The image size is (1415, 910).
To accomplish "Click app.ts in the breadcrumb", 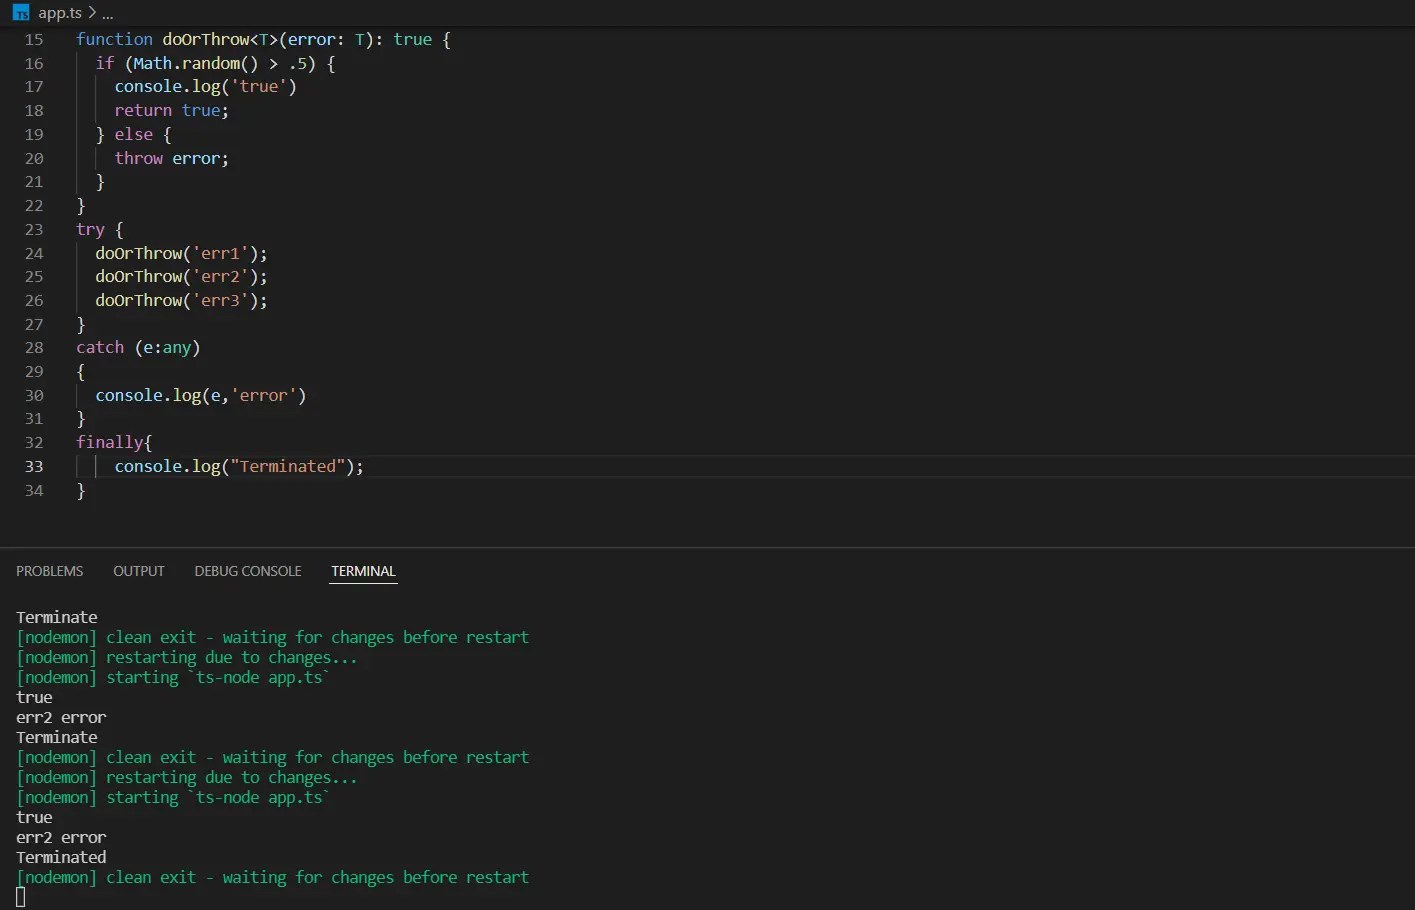I will click(60, 13).
